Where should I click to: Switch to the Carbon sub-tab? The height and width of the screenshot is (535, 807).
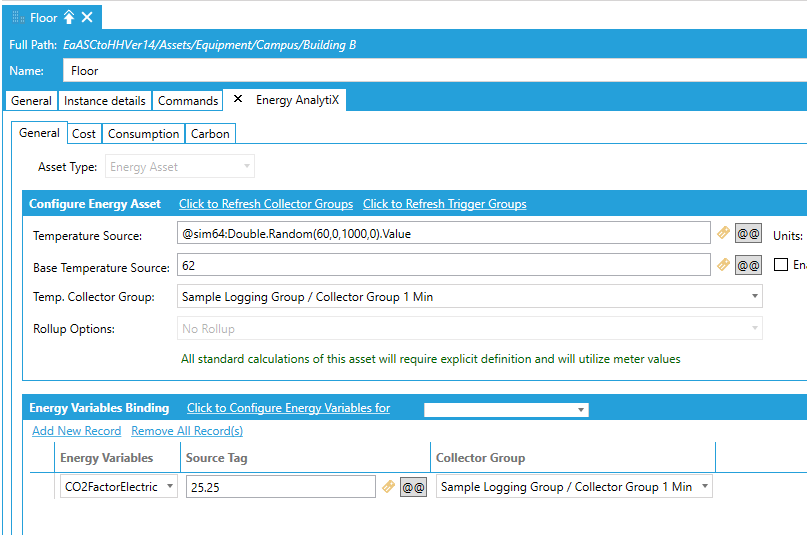click(210, 134)
